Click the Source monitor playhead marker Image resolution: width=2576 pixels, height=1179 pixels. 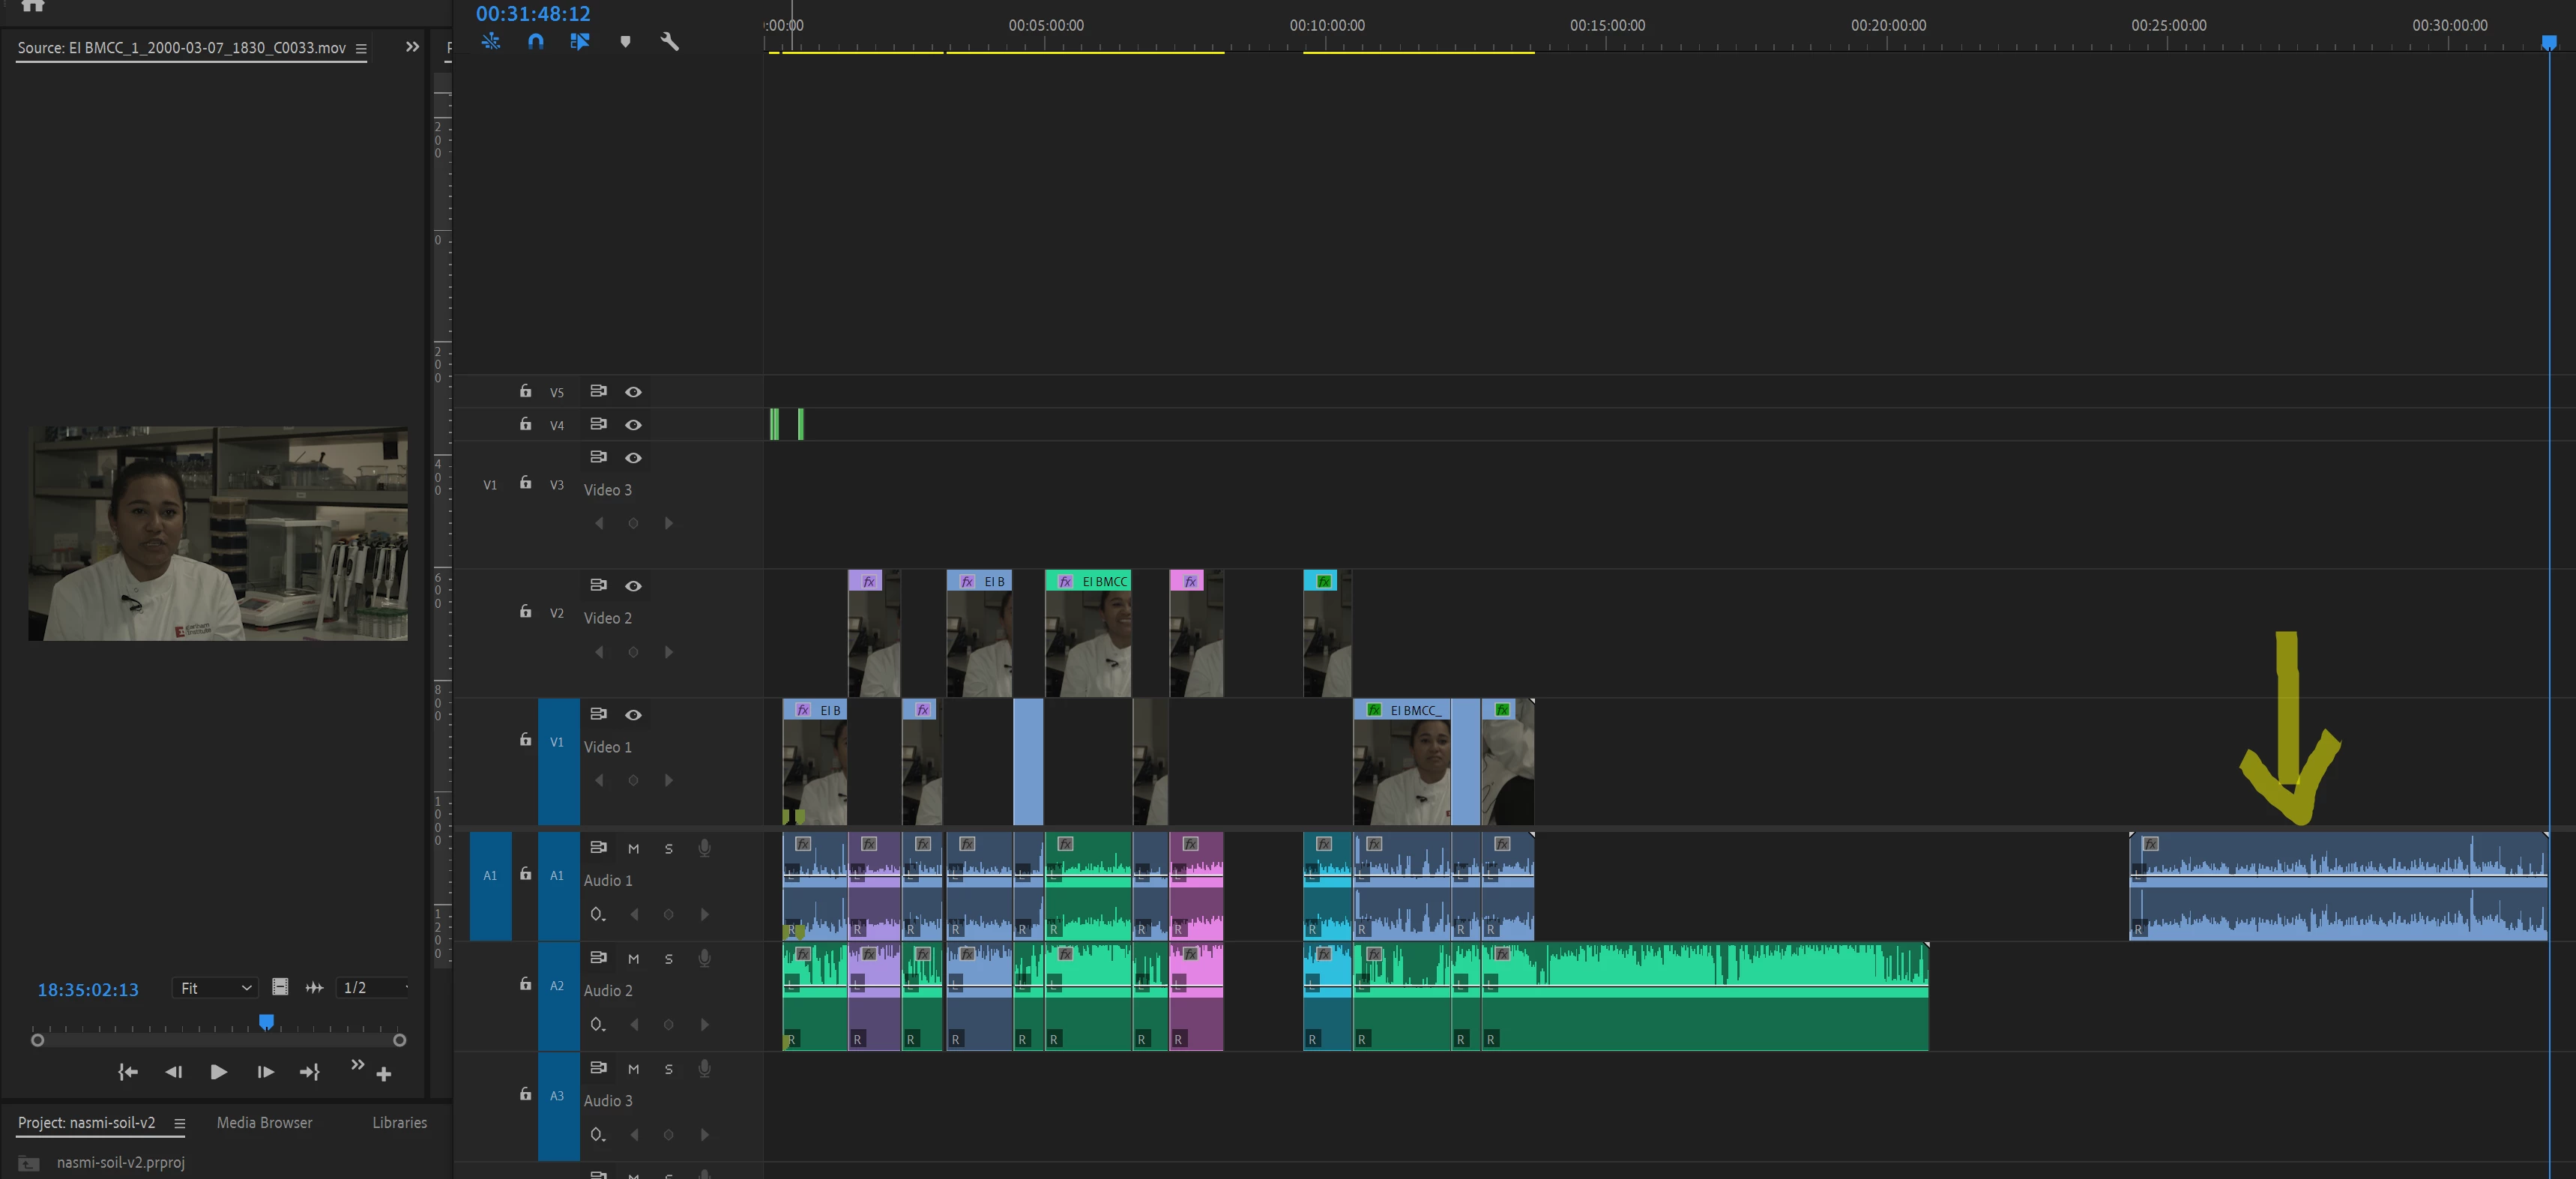pyautogui.click(x=266, y=1022)
